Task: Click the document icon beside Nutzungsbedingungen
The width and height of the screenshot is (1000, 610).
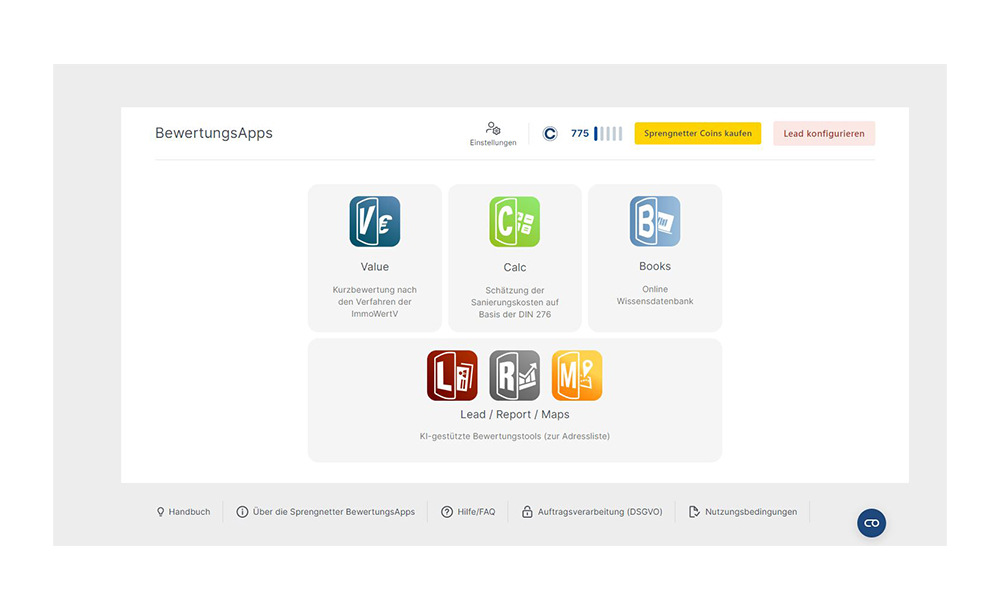Action: [x=695, y=512]
